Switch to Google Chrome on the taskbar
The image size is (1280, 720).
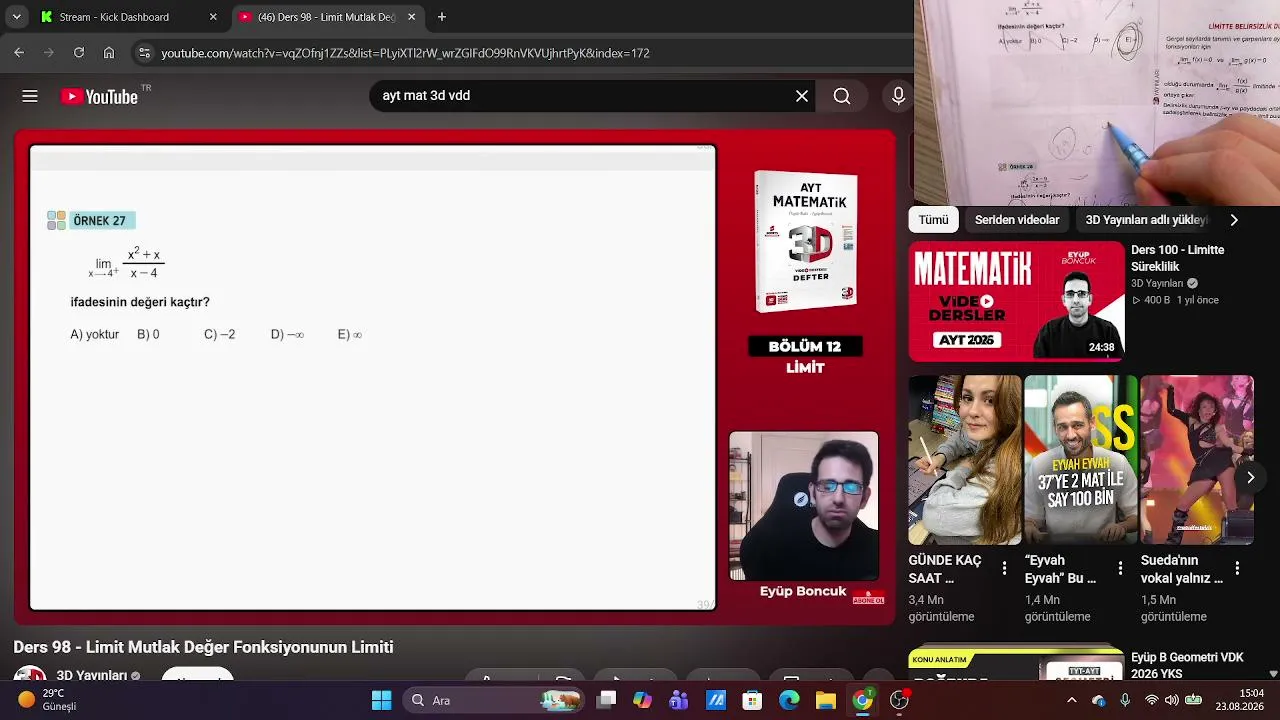862,700
